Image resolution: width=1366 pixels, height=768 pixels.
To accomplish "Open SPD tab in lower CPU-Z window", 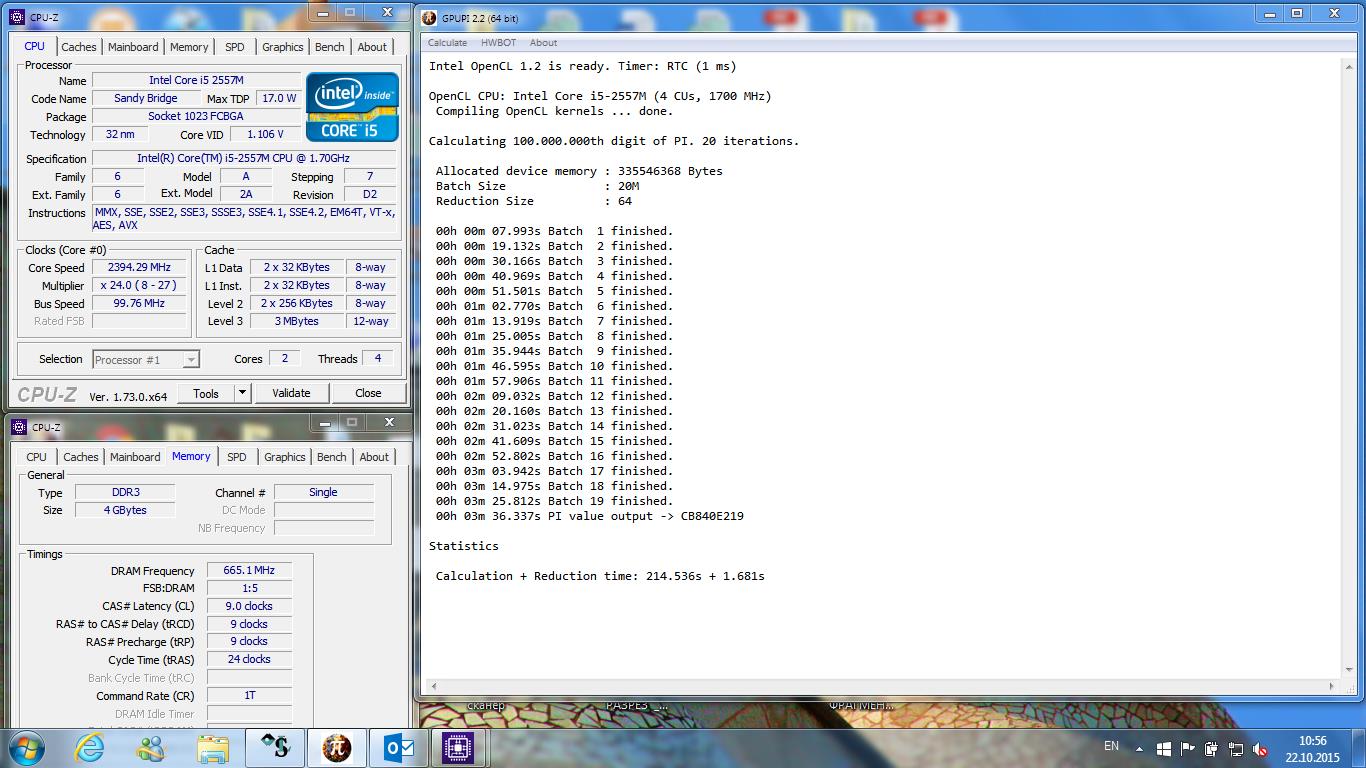I will click(237, 457).
